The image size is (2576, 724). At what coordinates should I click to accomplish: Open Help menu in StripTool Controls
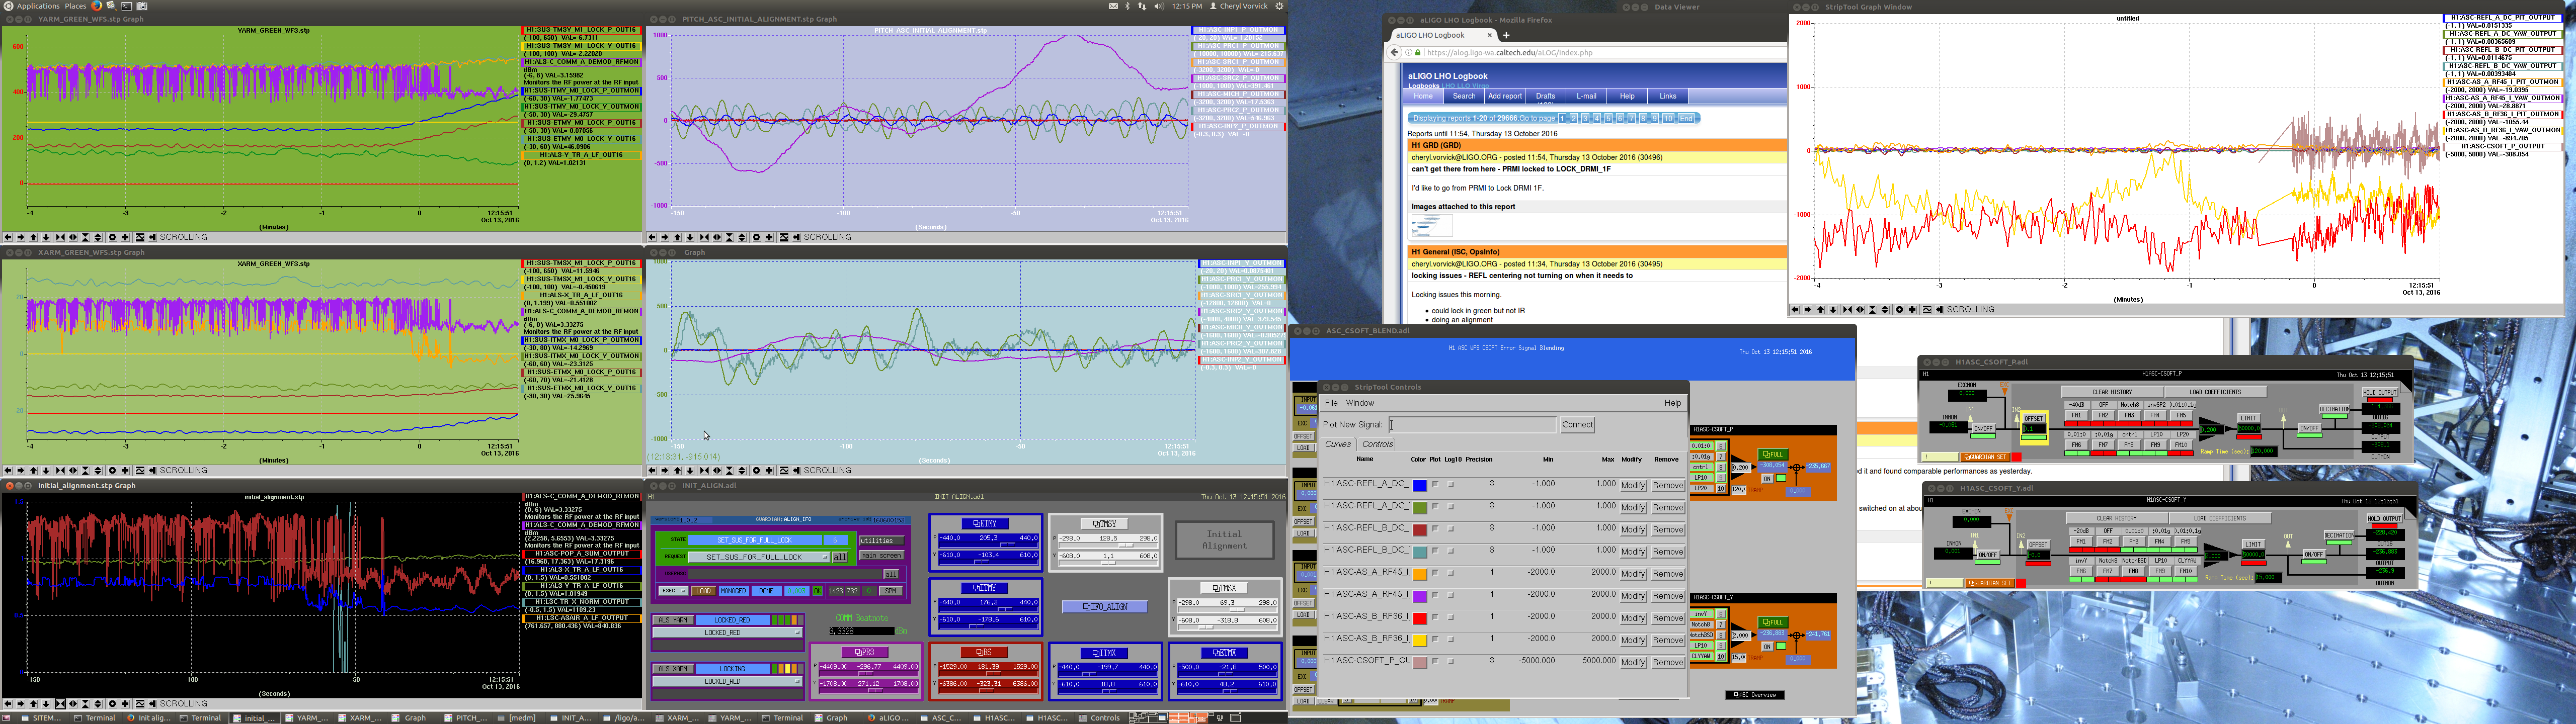point(1673,403)
